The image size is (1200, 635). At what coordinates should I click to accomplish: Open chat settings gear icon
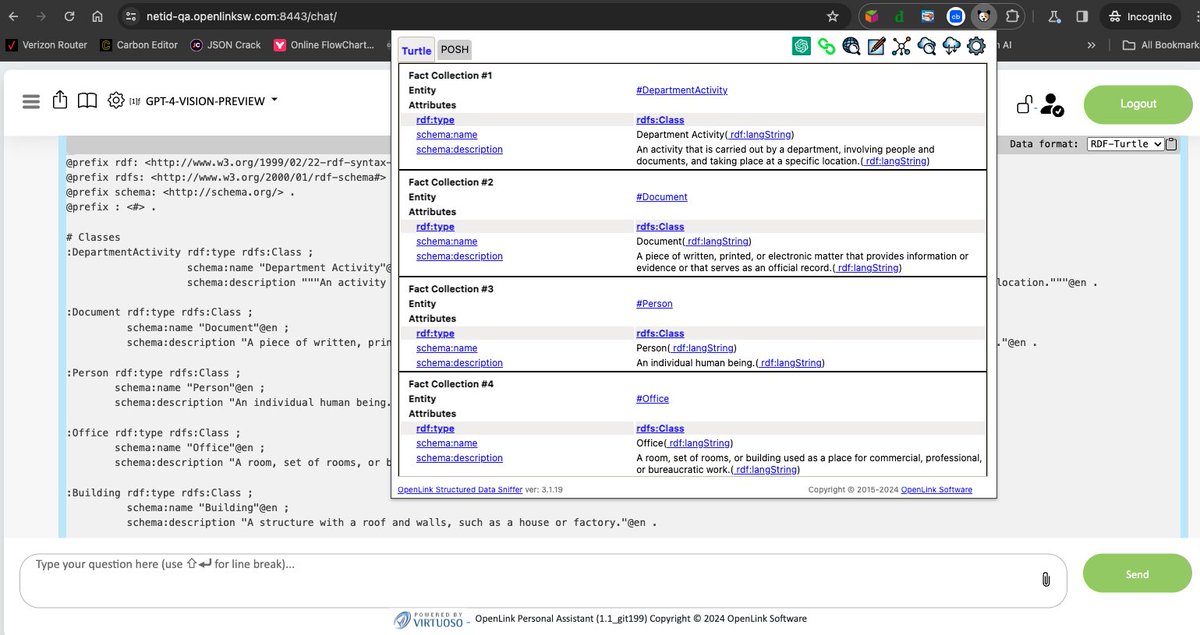[116, 100]
